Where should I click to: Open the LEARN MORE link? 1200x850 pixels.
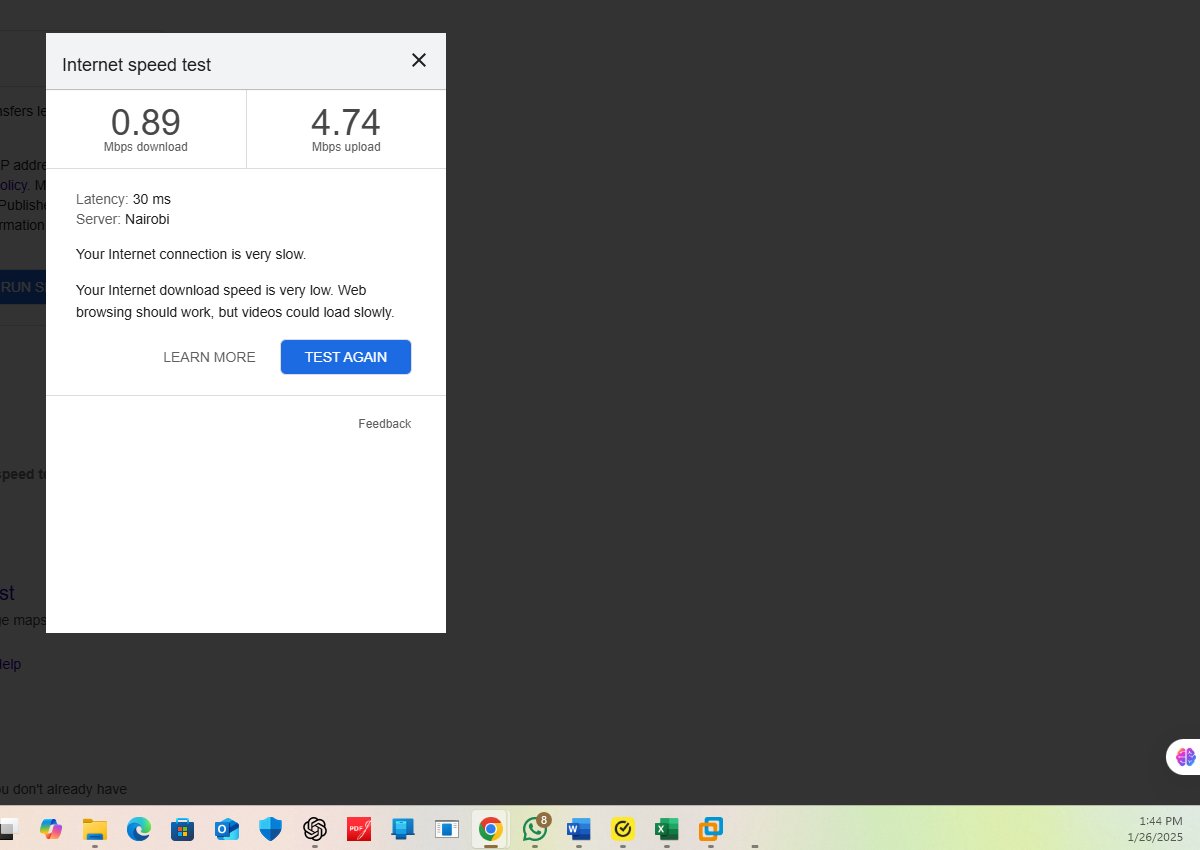point(209,357)
